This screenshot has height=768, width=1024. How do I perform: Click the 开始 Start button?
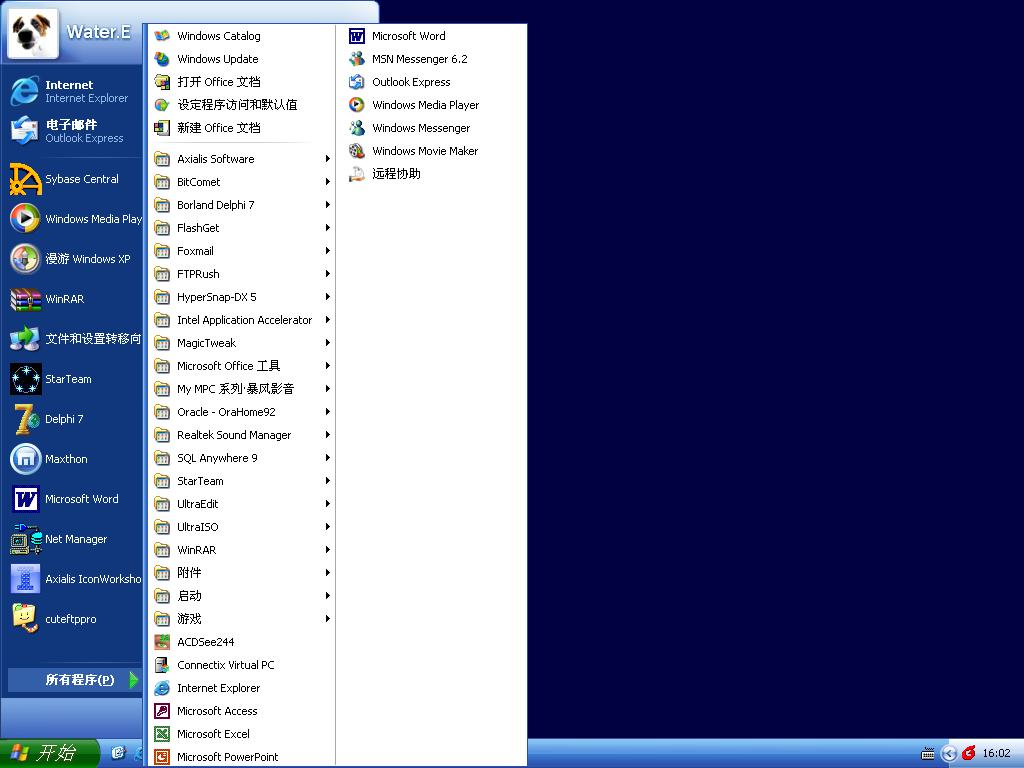coord(49,753)
